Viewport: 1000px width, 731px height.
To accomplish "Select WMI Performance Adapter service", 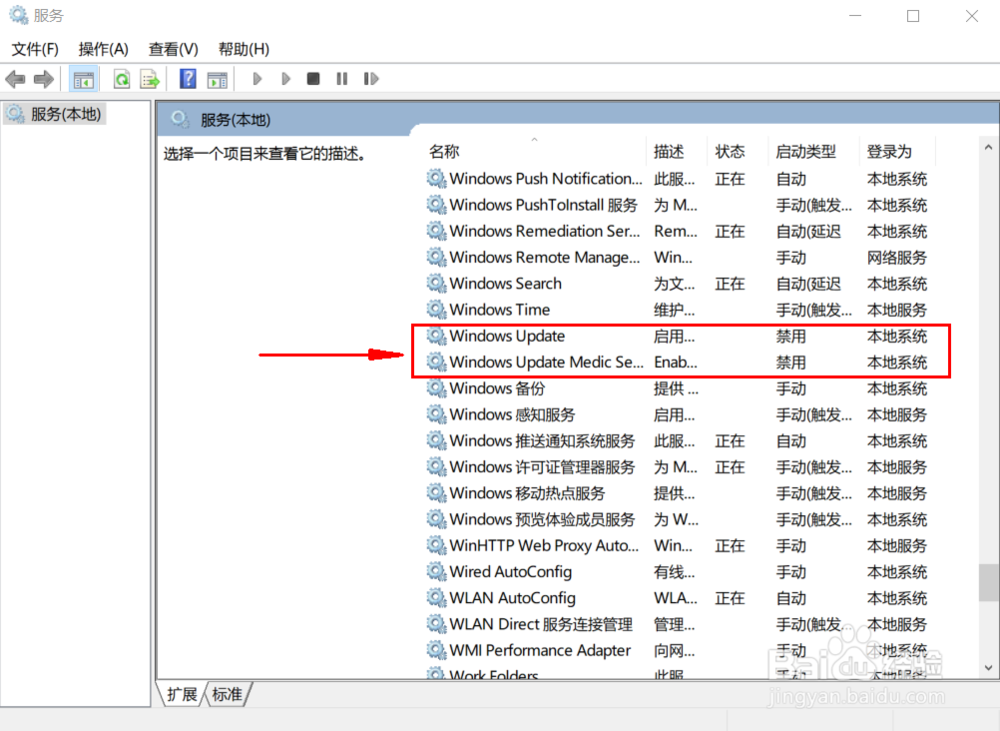I will point(540,650).
